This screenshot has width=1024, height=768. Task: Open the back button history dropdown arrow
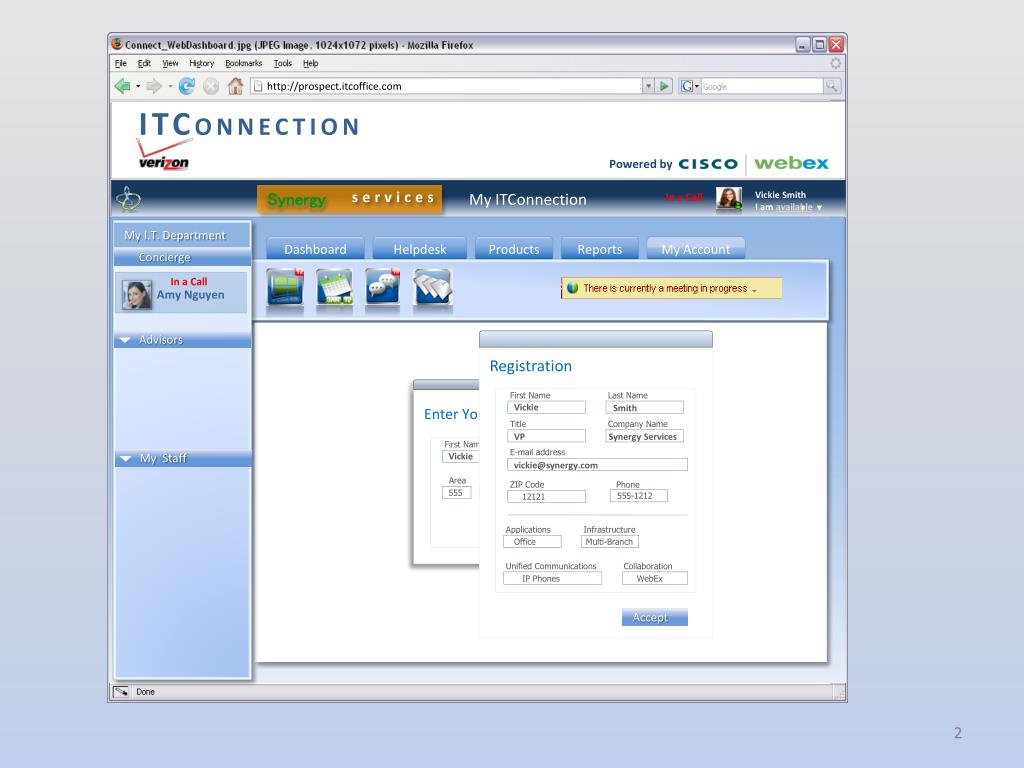[138, 86]
